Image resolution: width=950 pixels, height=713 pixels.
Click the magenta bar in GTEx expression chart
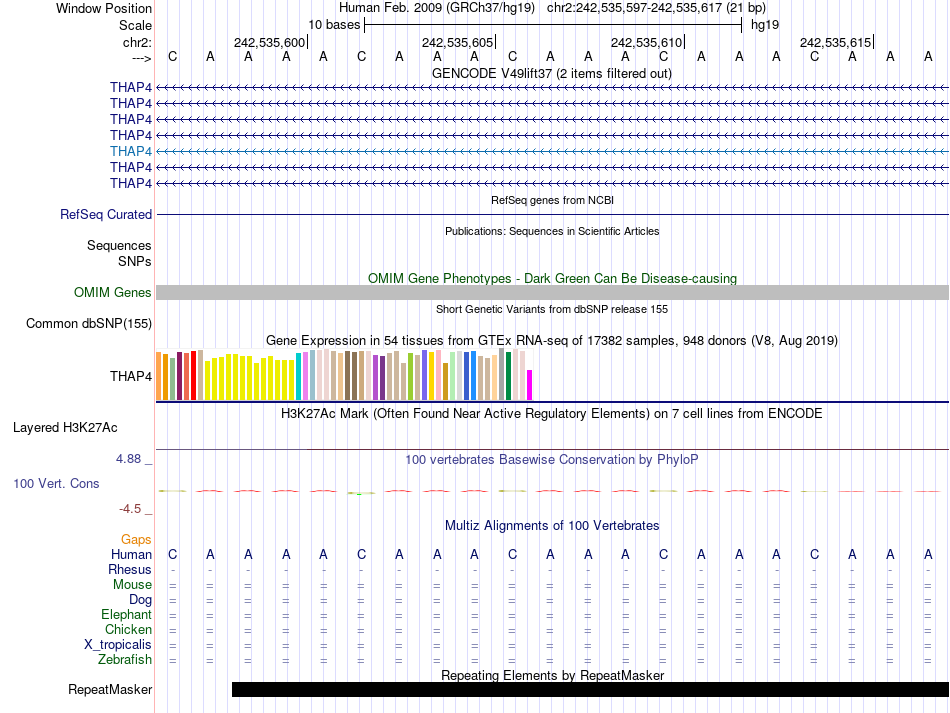coord(530,384)
